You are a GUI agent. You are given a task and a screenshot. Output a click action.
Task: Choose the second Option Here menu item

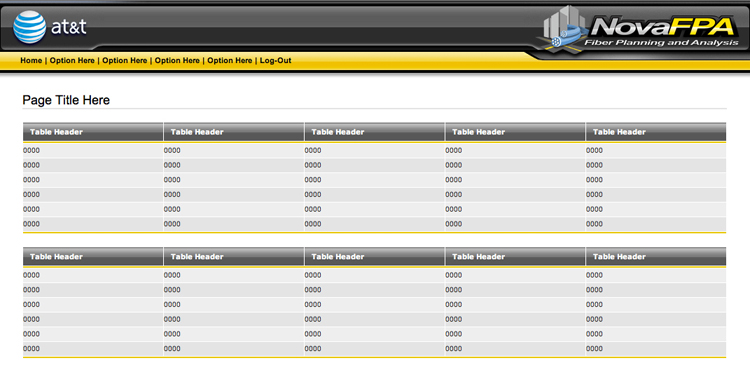[x=125, y=60]
